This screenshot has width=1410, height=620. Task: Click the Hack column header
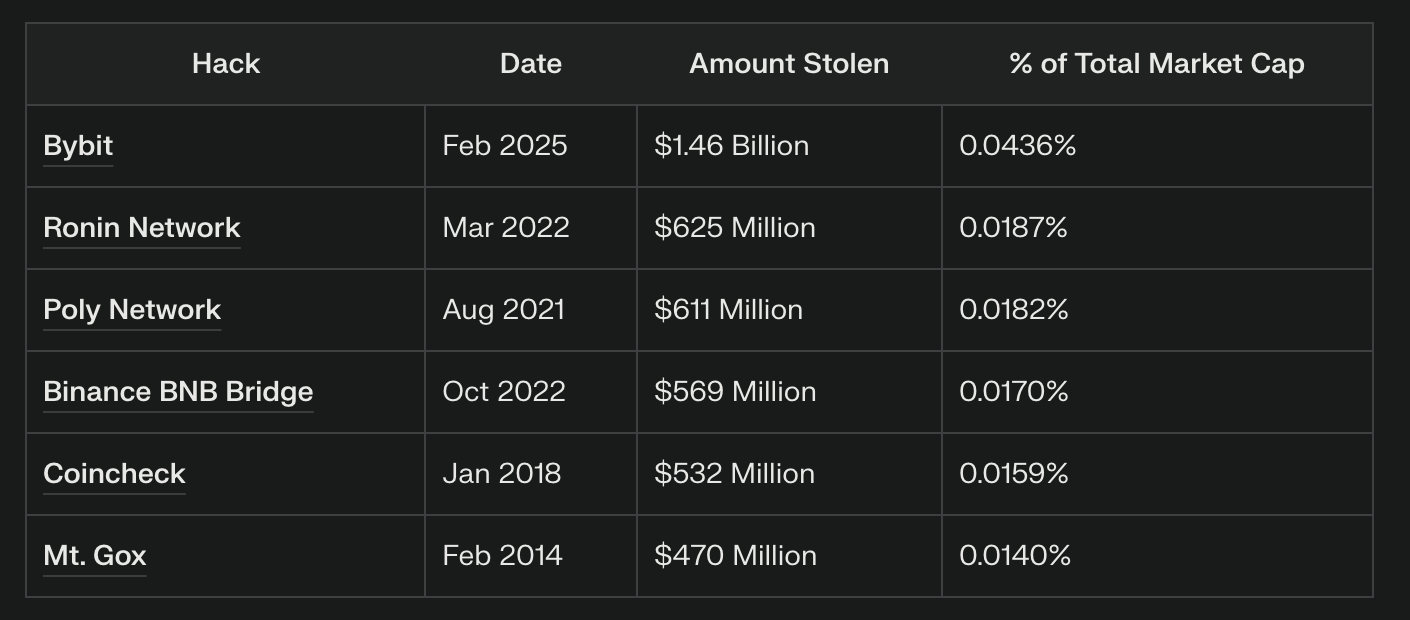[x=226, y=64]
